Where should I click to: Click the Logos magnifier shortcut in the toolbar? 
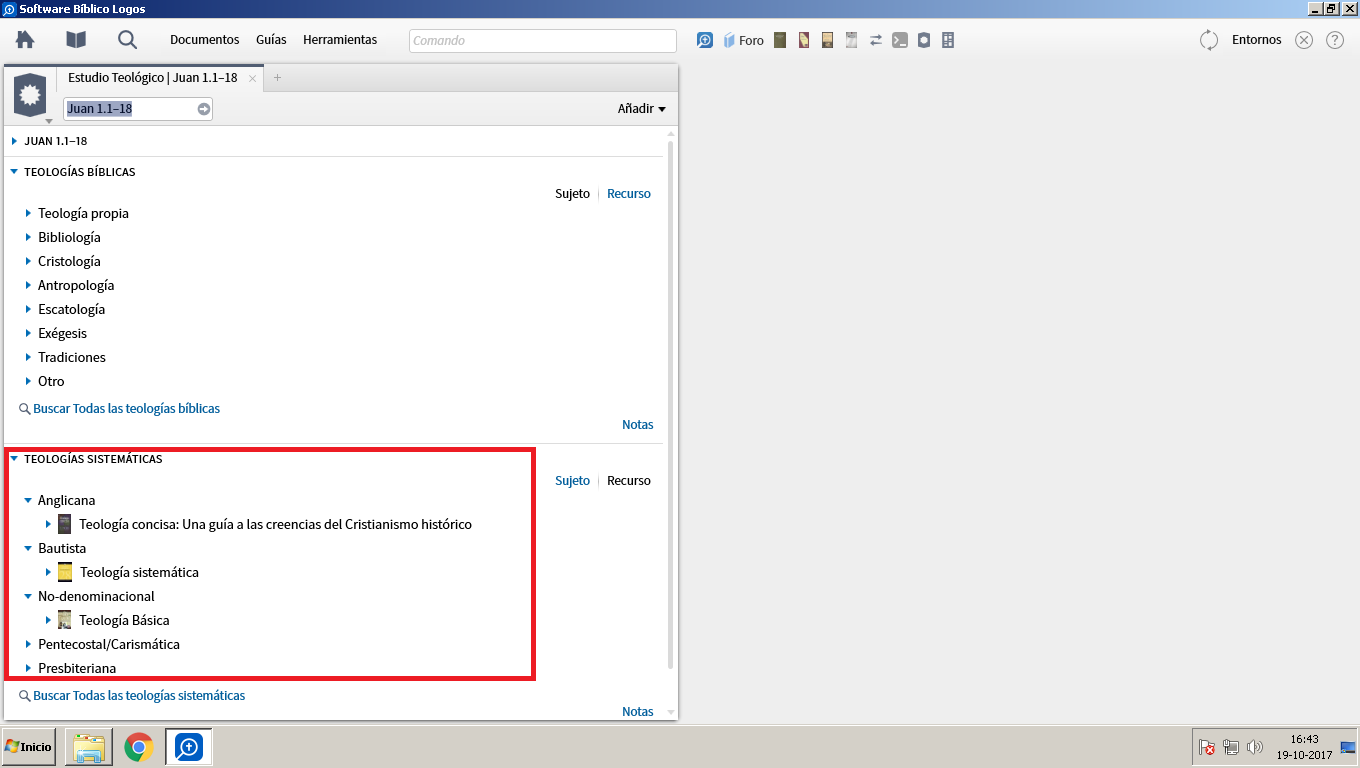[x=705, y=40]
